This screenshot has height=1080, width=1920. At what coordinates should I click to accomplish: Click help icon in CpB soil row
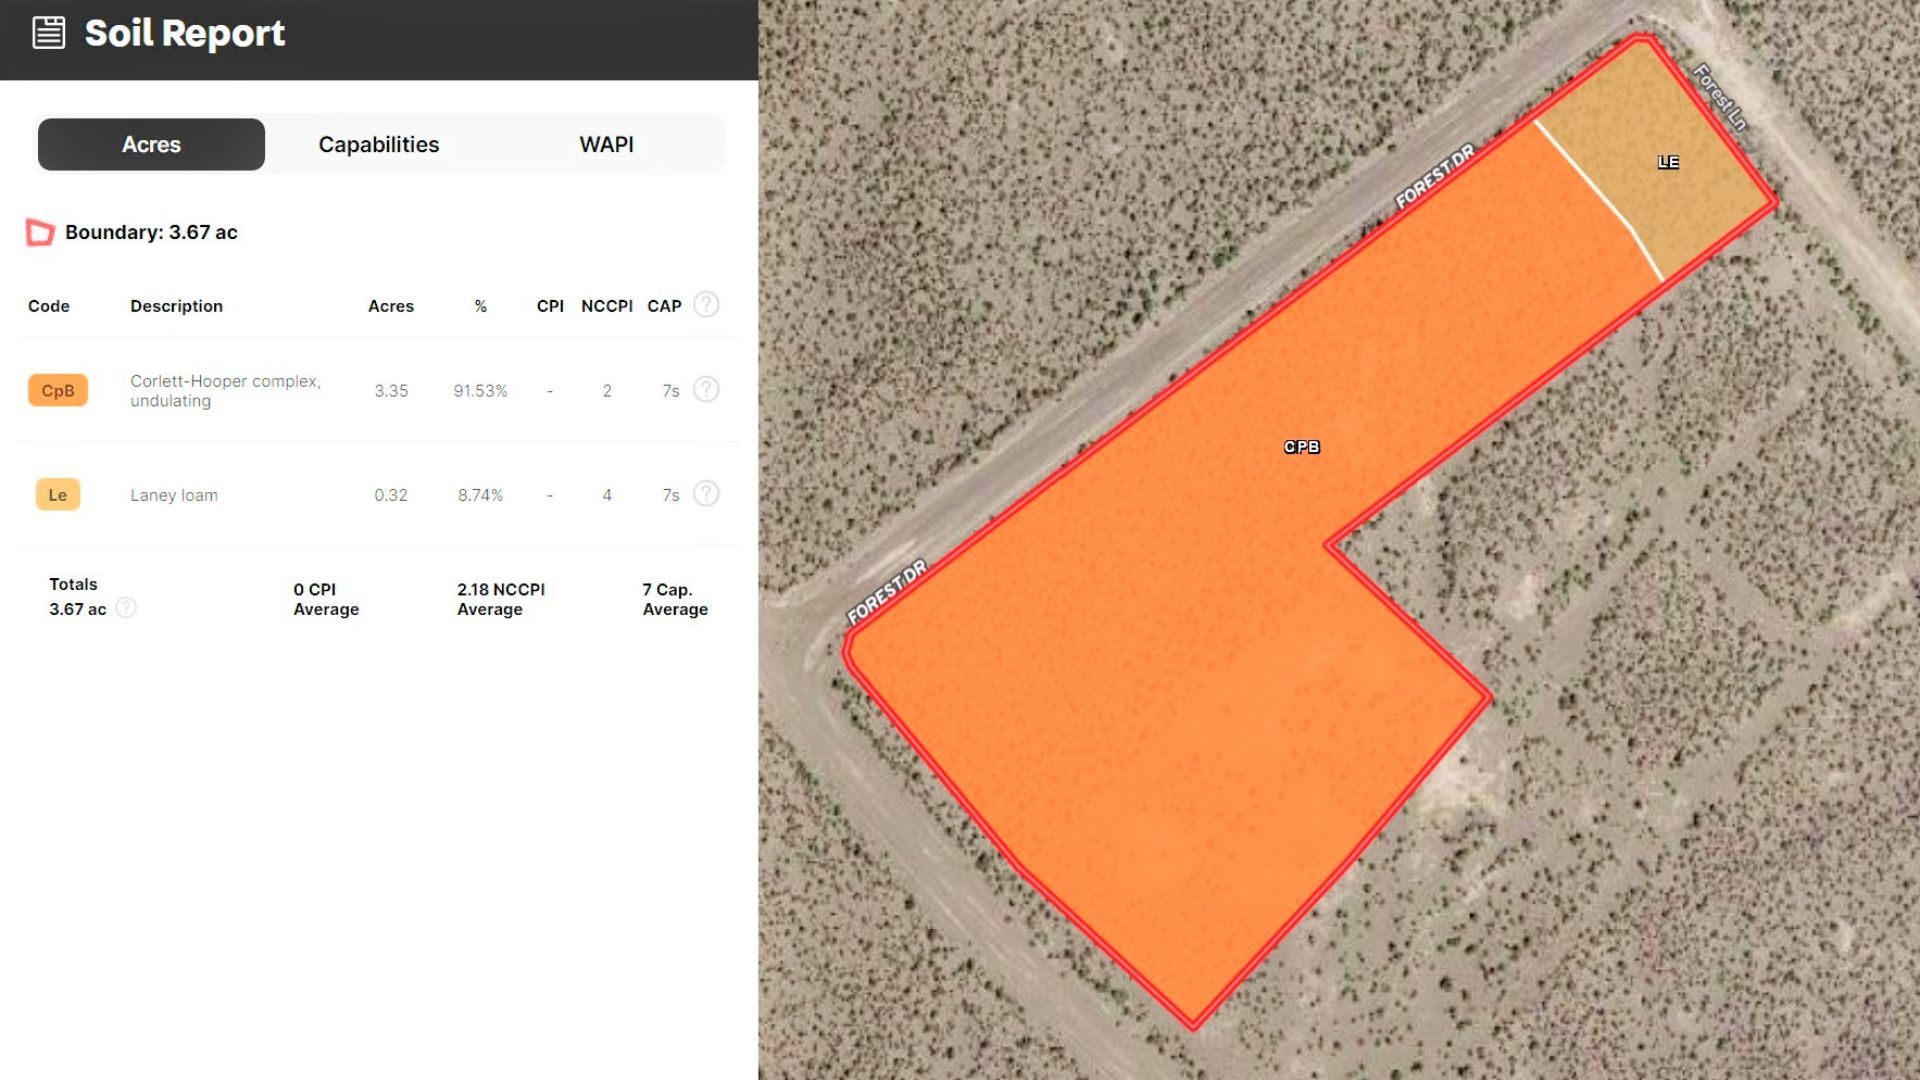click(x=706, y=389)
